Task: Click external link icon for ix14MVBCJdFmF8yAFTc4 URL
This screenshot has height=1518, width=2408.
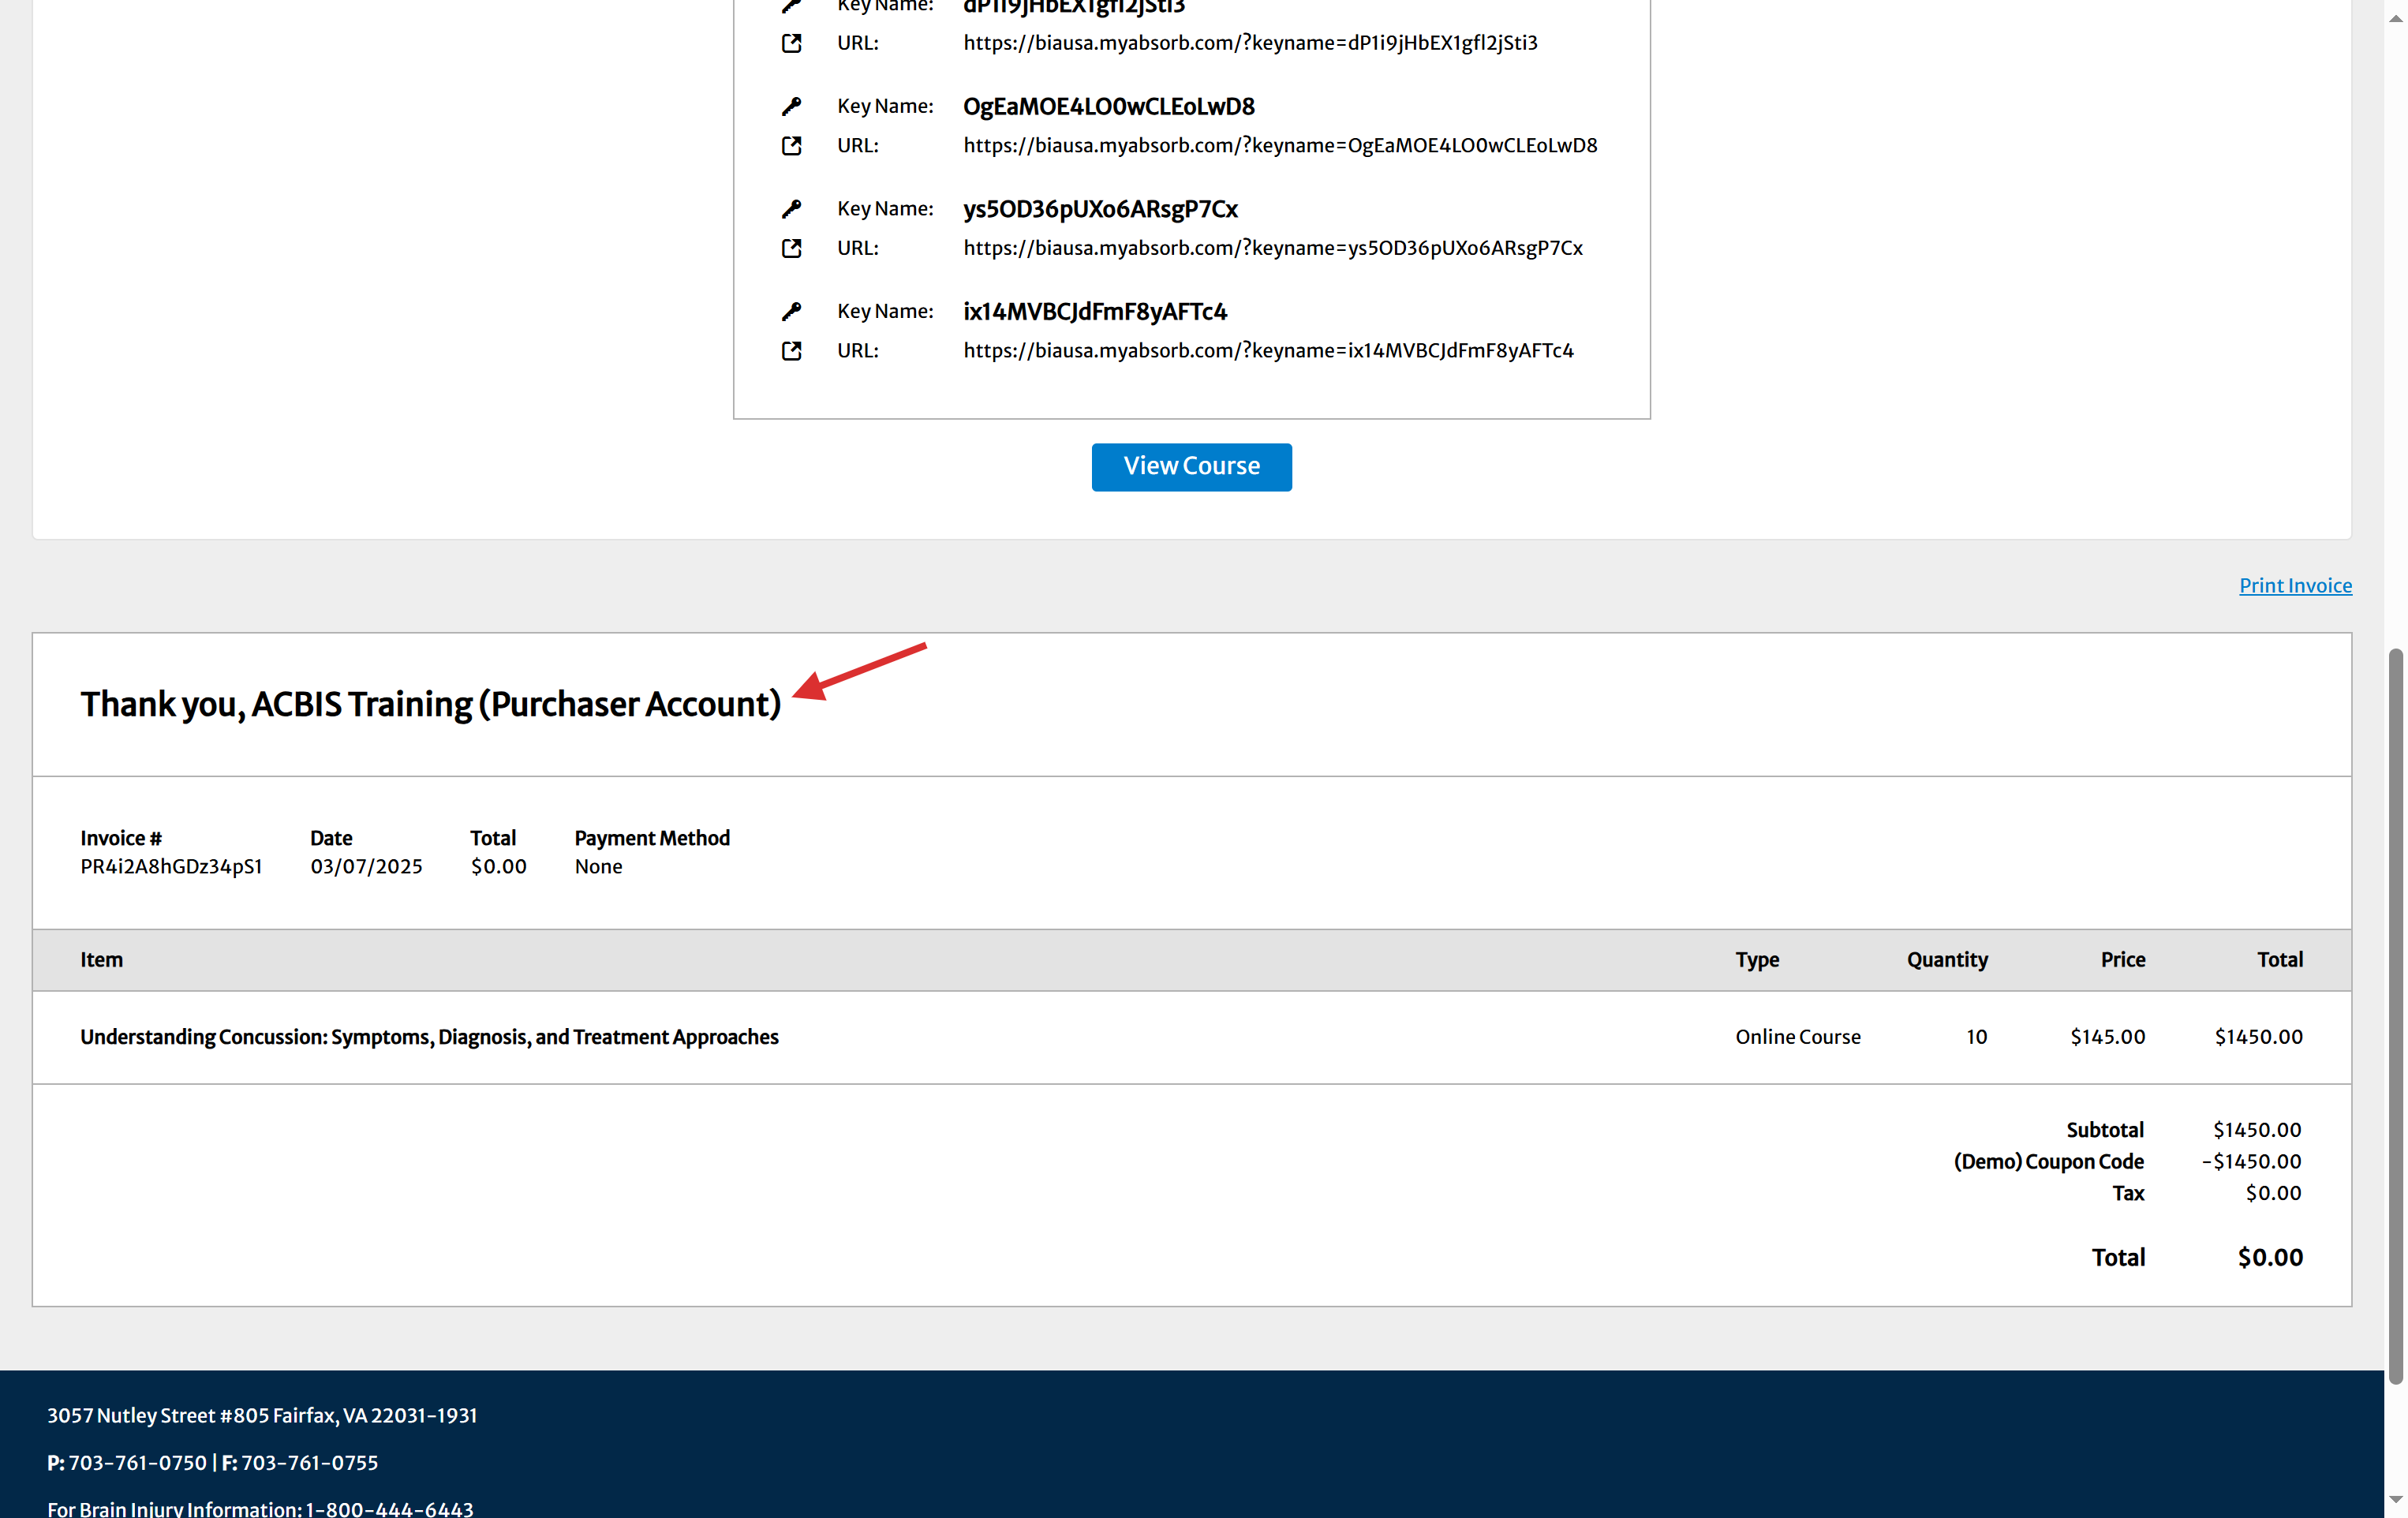Action: [791, 351]
